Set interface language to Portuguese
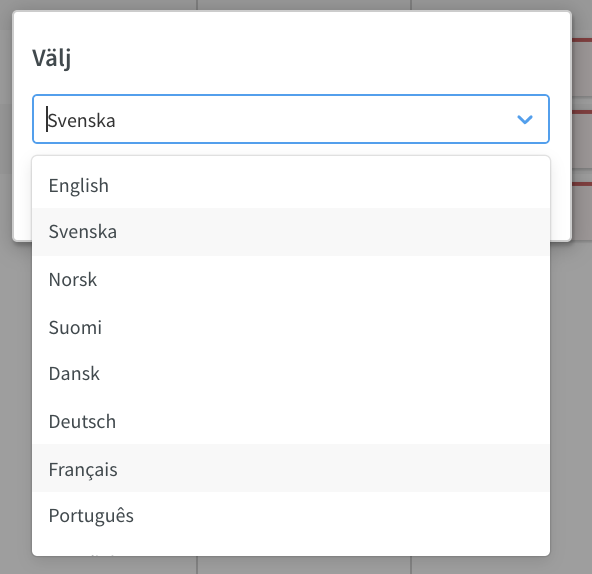 (x=291, y=515)
